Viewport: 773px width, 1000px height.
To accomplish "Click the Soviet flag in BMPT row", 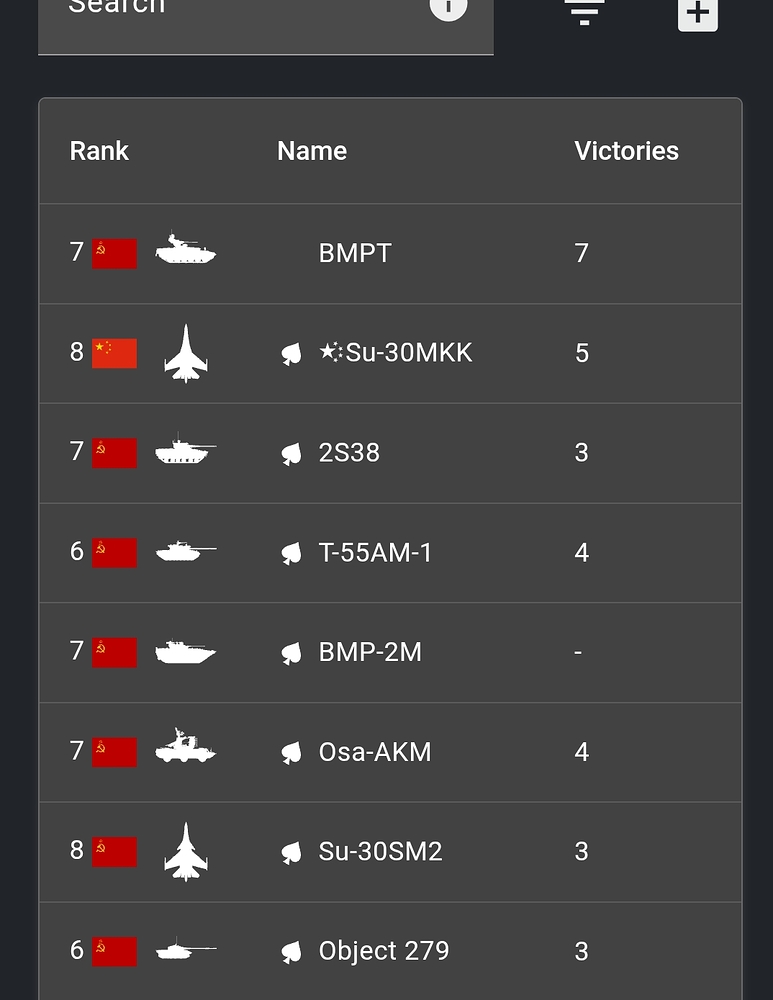I will 114,253.
